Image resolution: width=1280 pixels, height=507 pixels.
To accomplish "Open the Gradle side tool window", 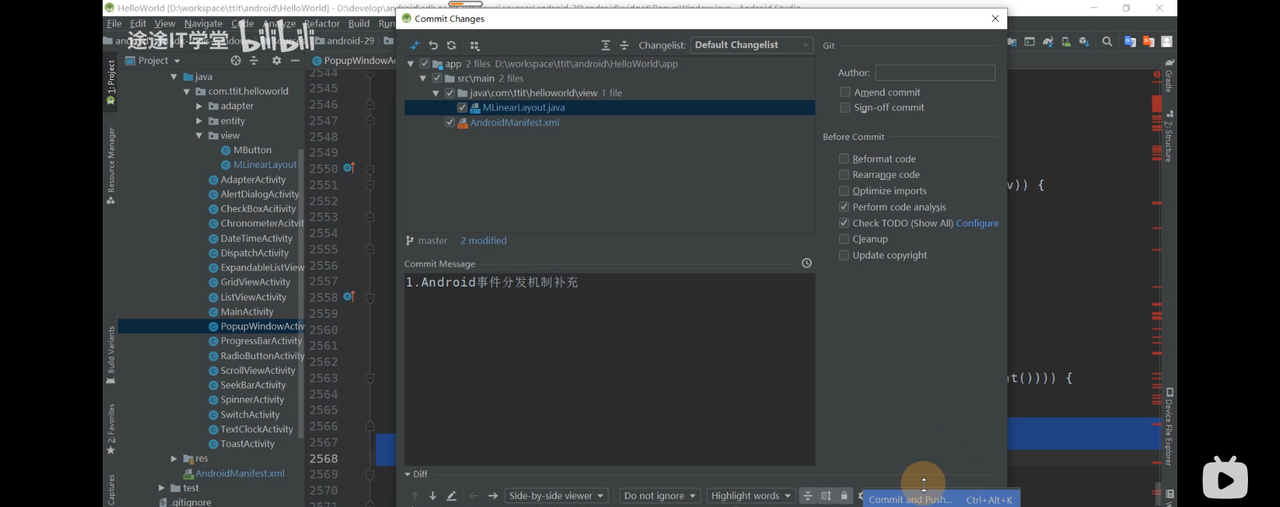I will tap(1168, 76).
